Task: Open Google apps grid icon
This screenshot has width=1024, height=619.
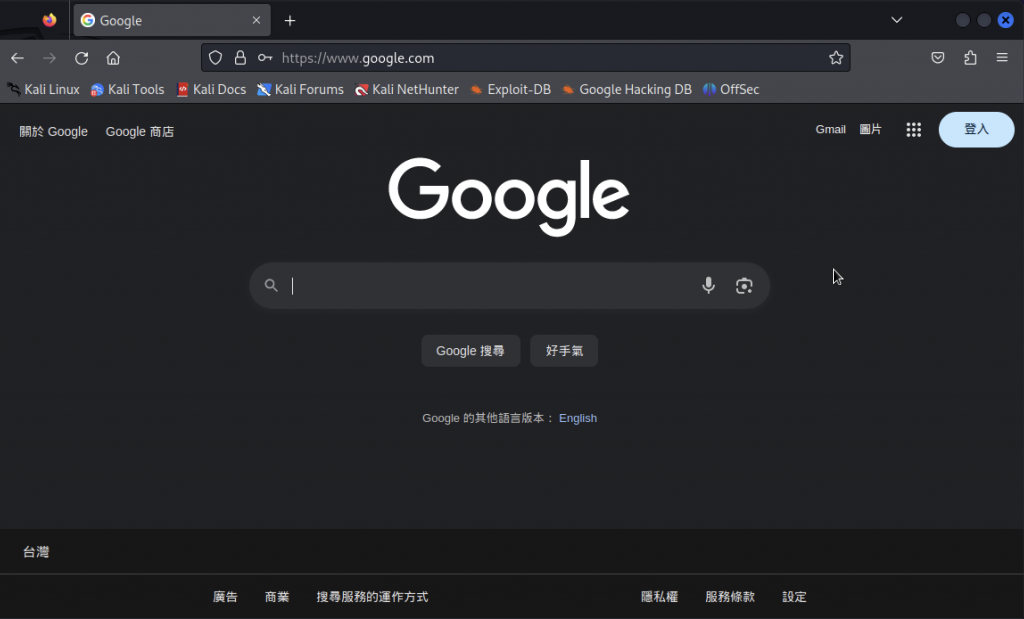Action: (914, 129)
